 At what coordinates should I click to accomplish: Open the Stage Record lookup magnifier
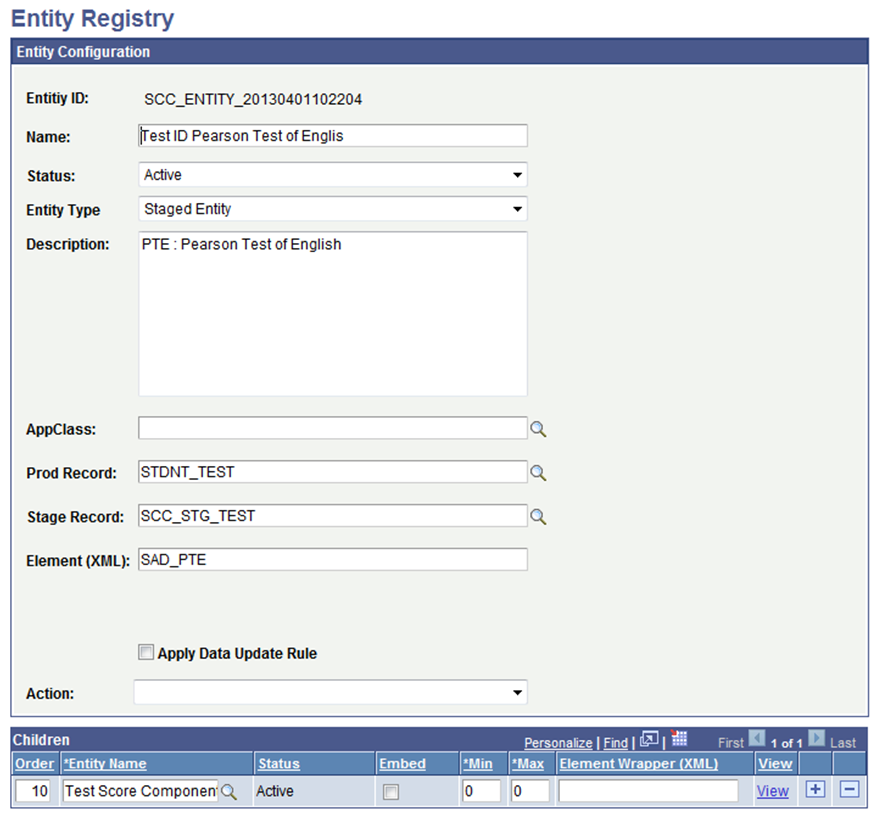click(539, 516)
